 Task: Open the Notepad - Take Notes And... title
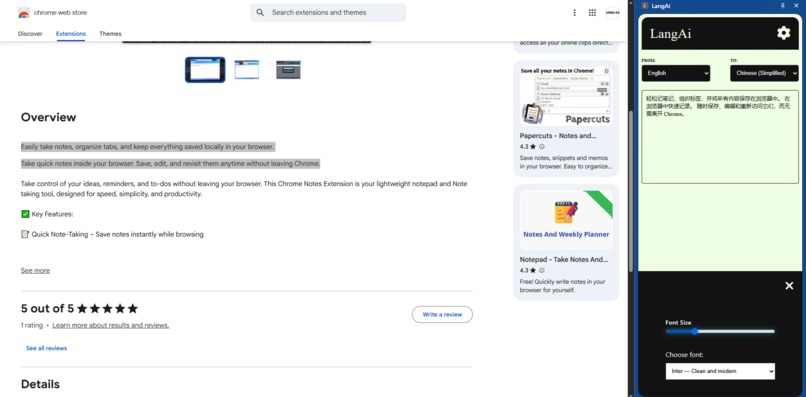[x=564, y=259]
